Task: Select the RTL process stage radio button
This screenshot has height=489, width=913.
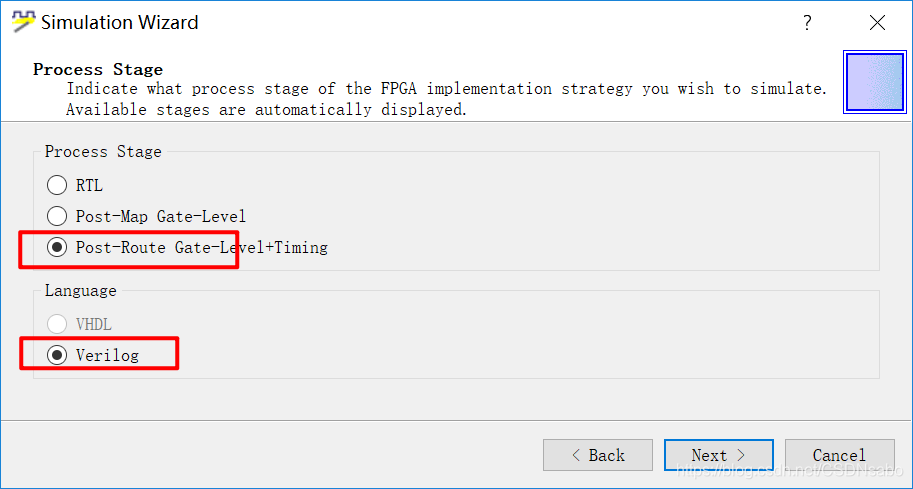Action: [x=56, y=185]
